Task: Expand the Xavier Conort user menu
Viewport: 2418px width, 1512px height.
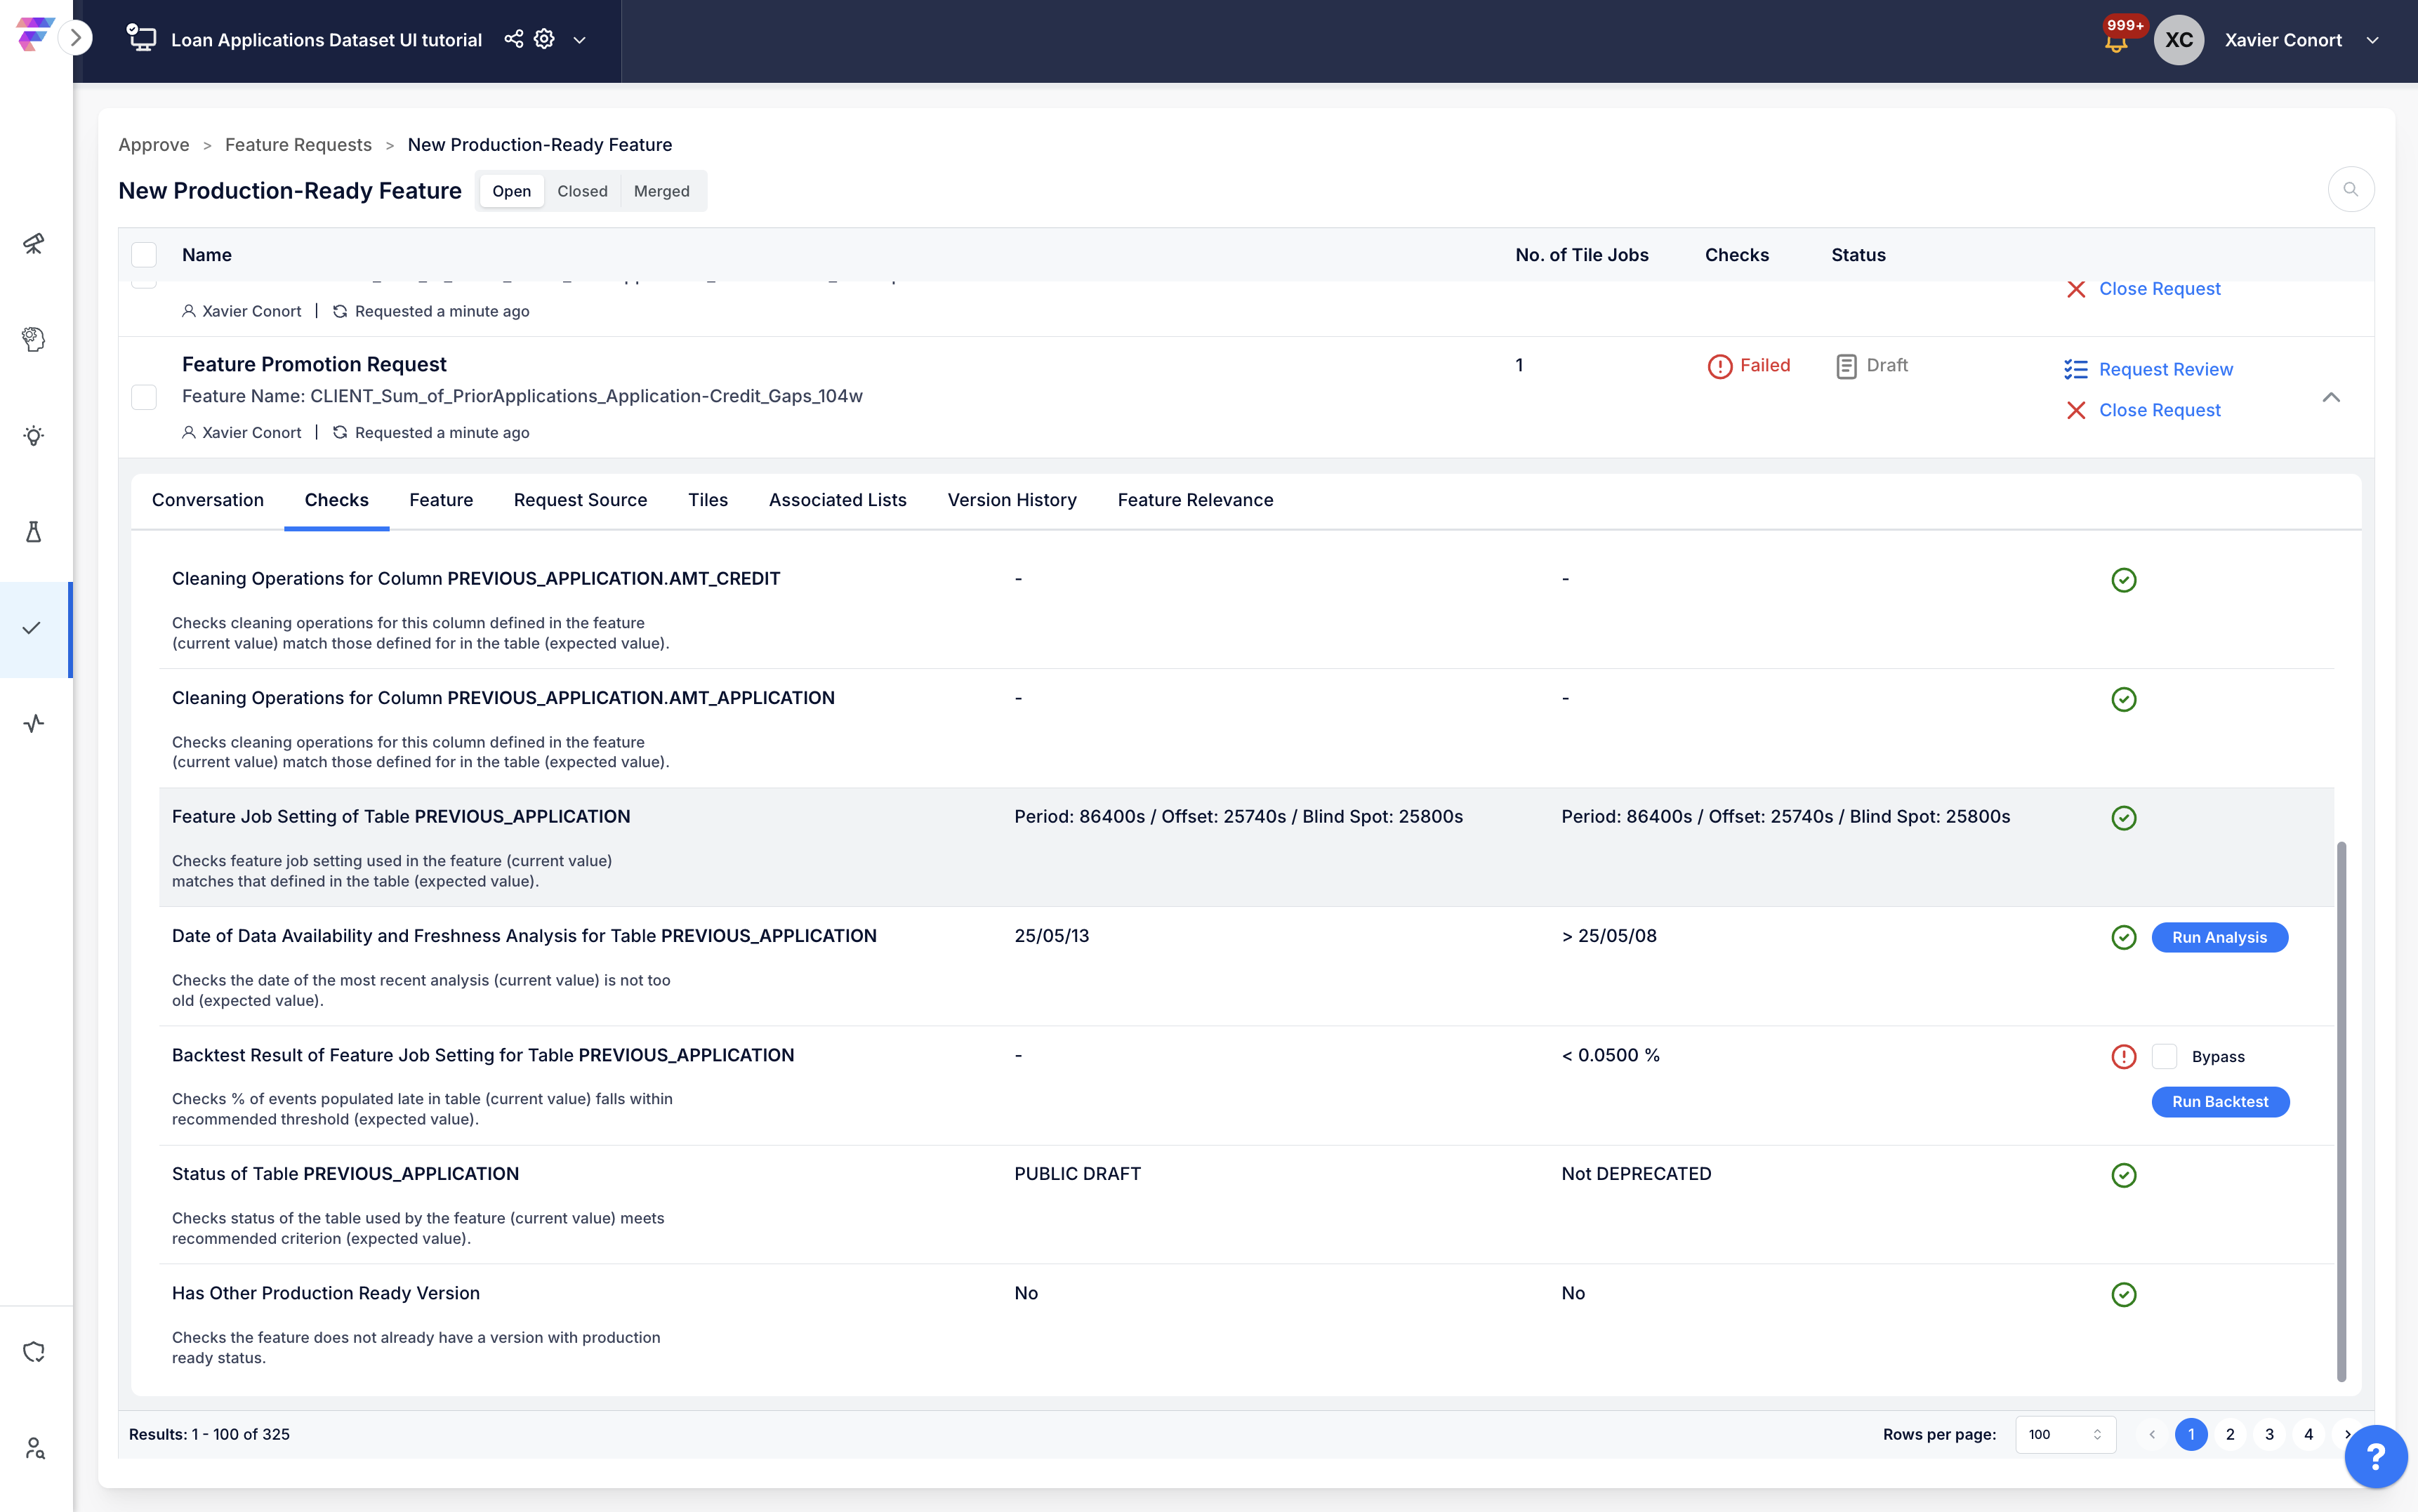Action: pos(2372,40)
